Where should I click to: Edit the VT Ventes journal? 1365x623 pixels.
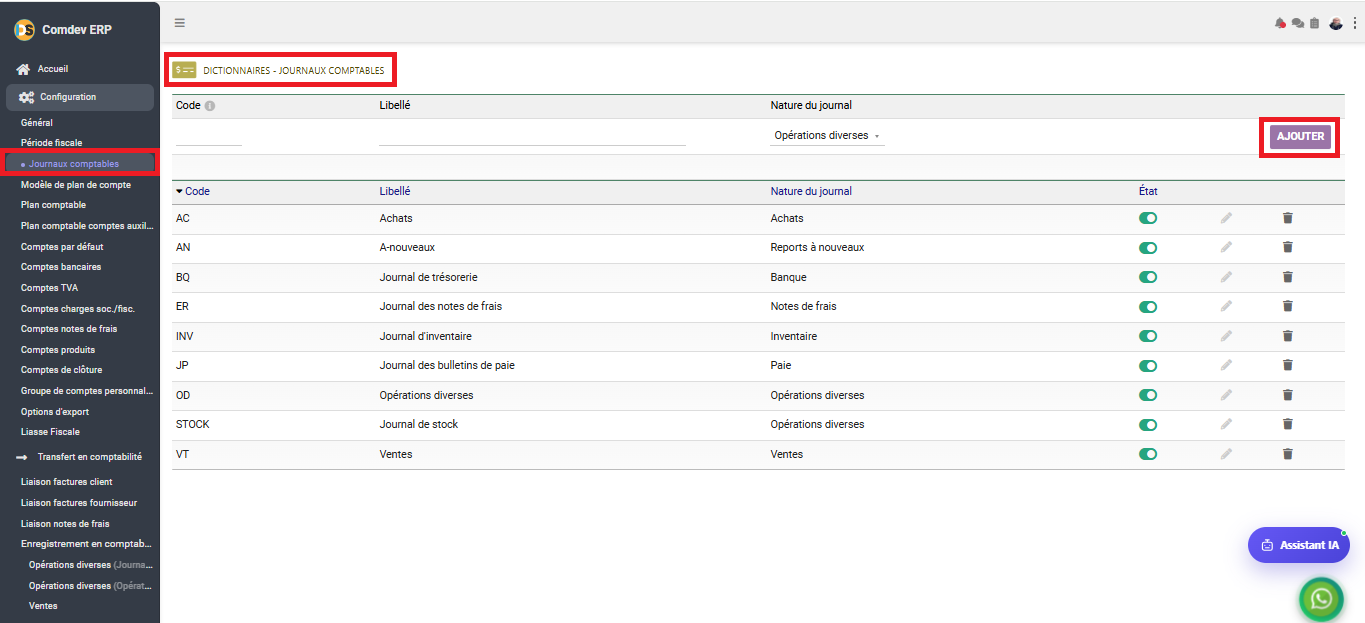tap(1226, 454)
